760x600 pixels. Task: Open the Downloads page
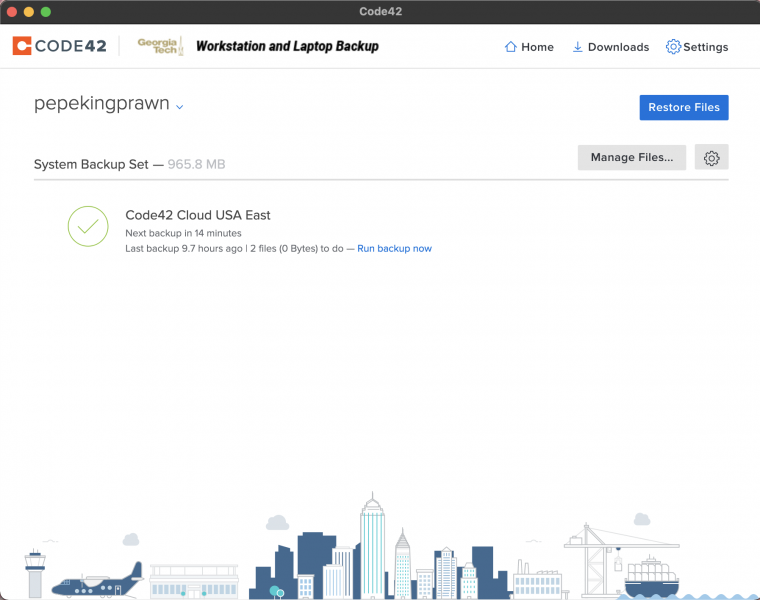[611, 47]
